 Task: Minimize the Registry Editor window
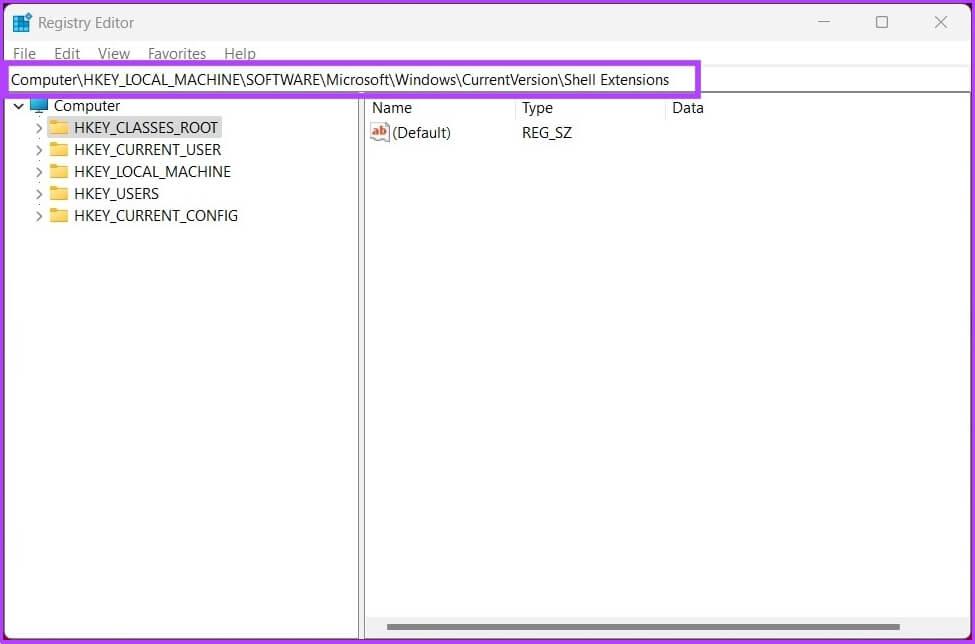(824, 22)
